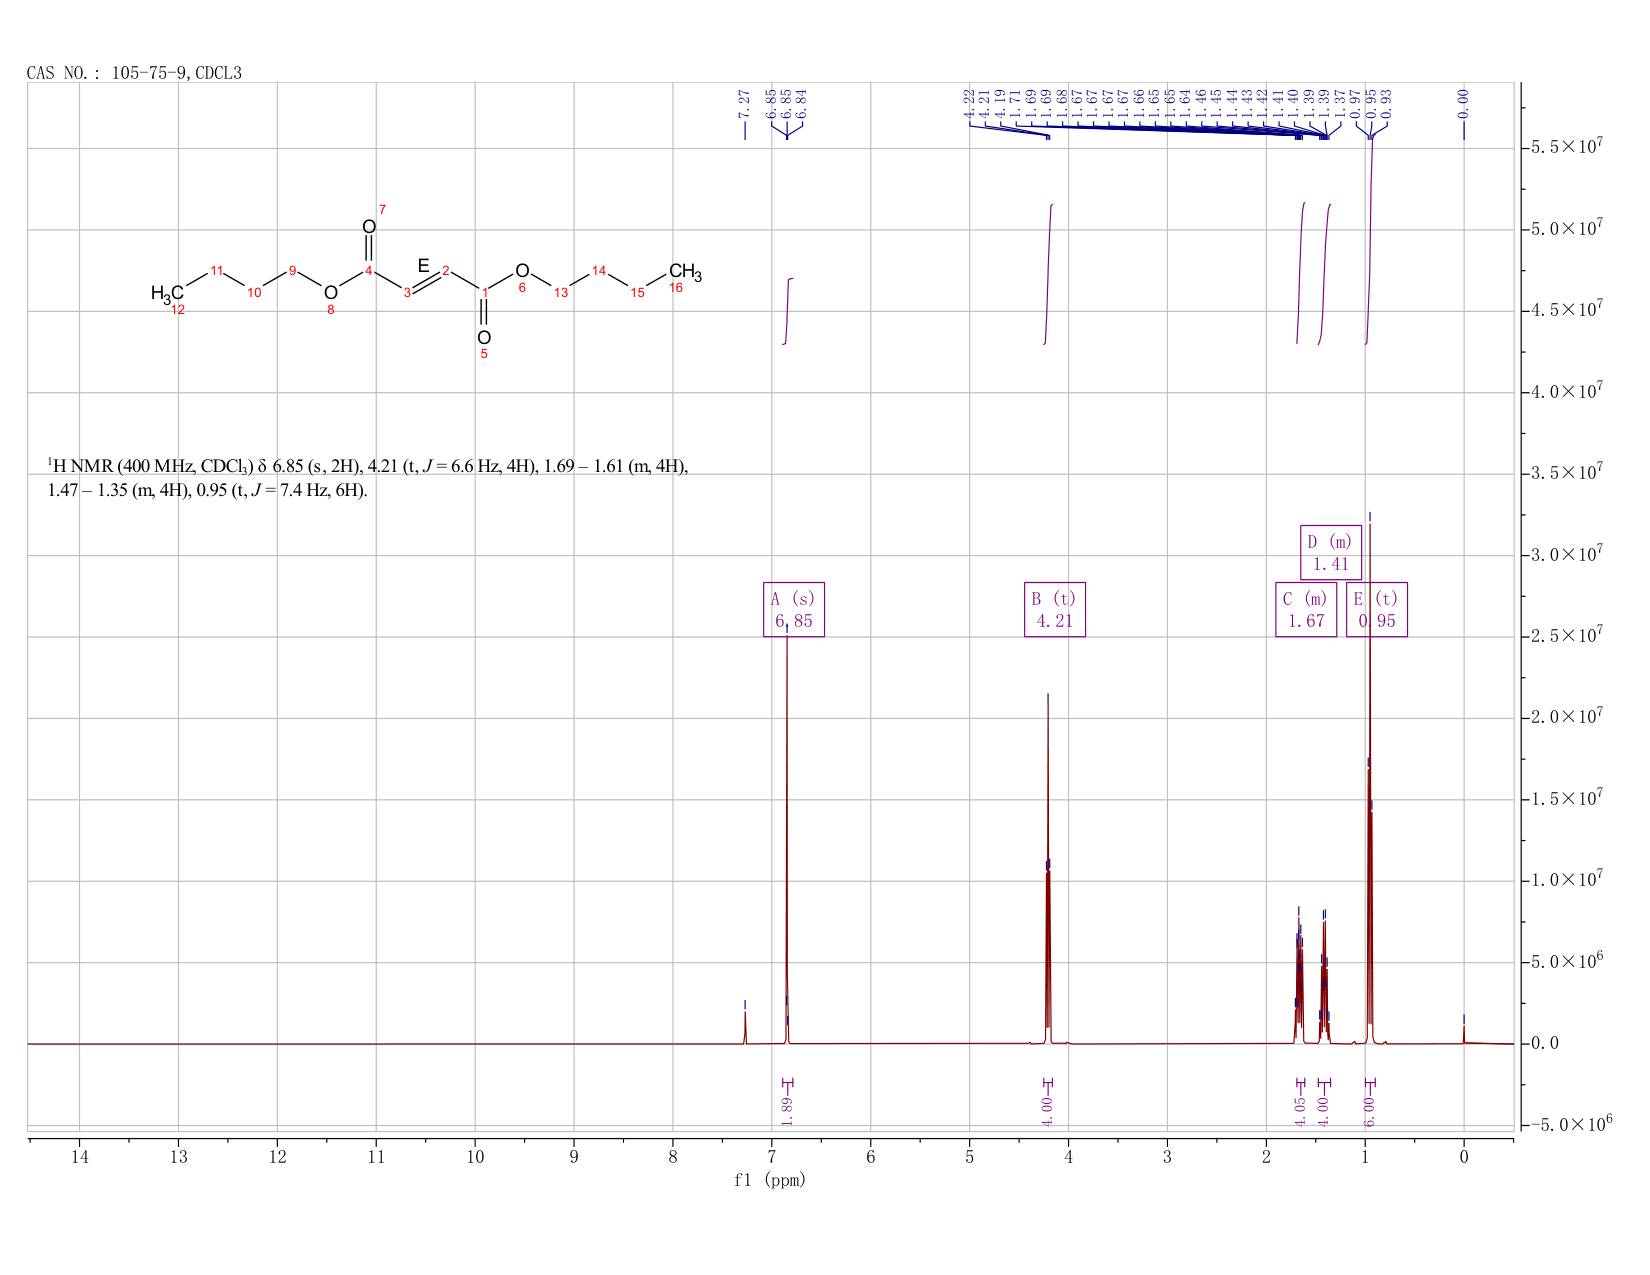Select the 'A (s) 6.85' multiplet box

(793, 610)
